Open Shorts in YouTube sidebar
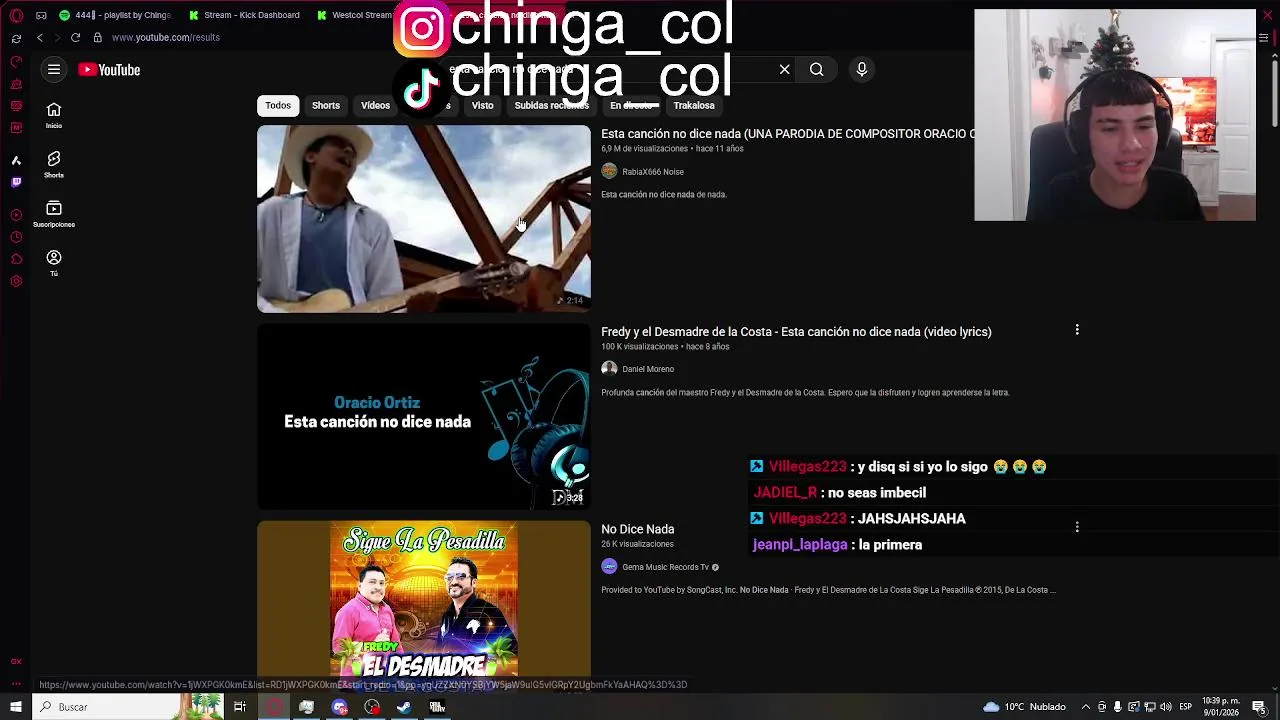Viewport: 1280px width, 720px height. 54,164
